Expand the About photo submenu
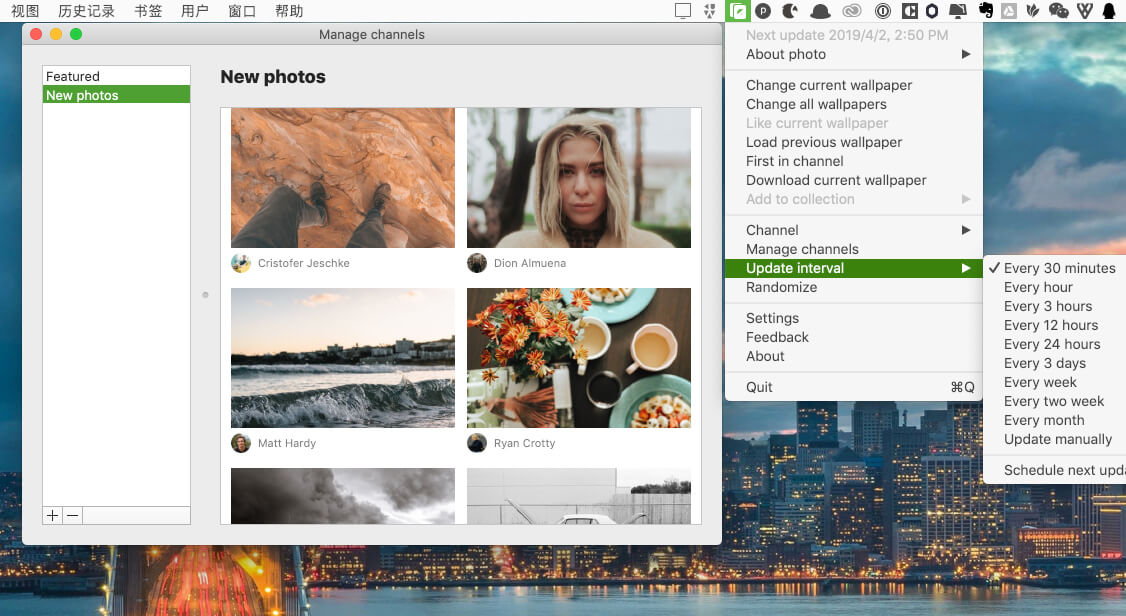The width and height of the screenshot is (1126, 616). click(x=854, y=54)
